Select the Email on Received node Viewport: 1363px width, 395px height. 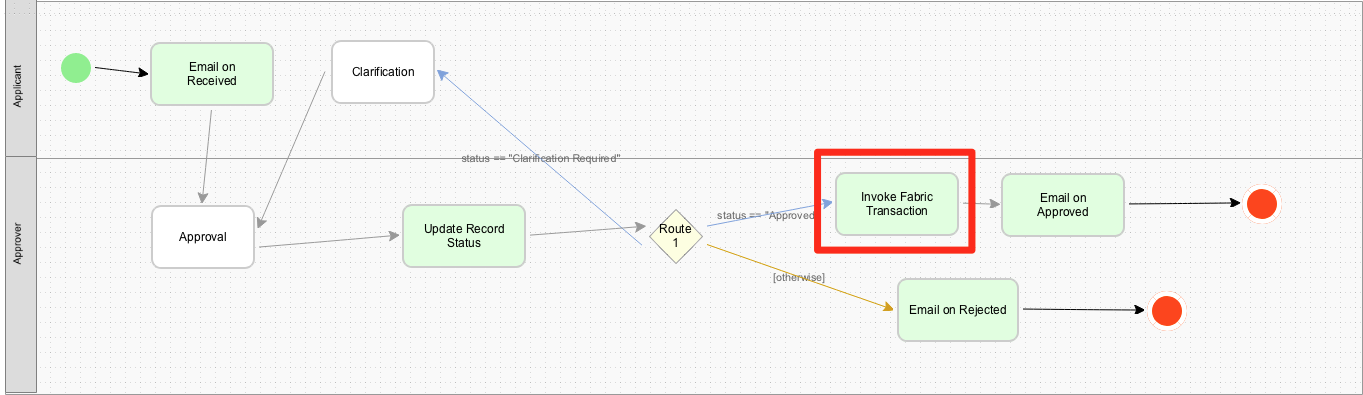(212, 73)
